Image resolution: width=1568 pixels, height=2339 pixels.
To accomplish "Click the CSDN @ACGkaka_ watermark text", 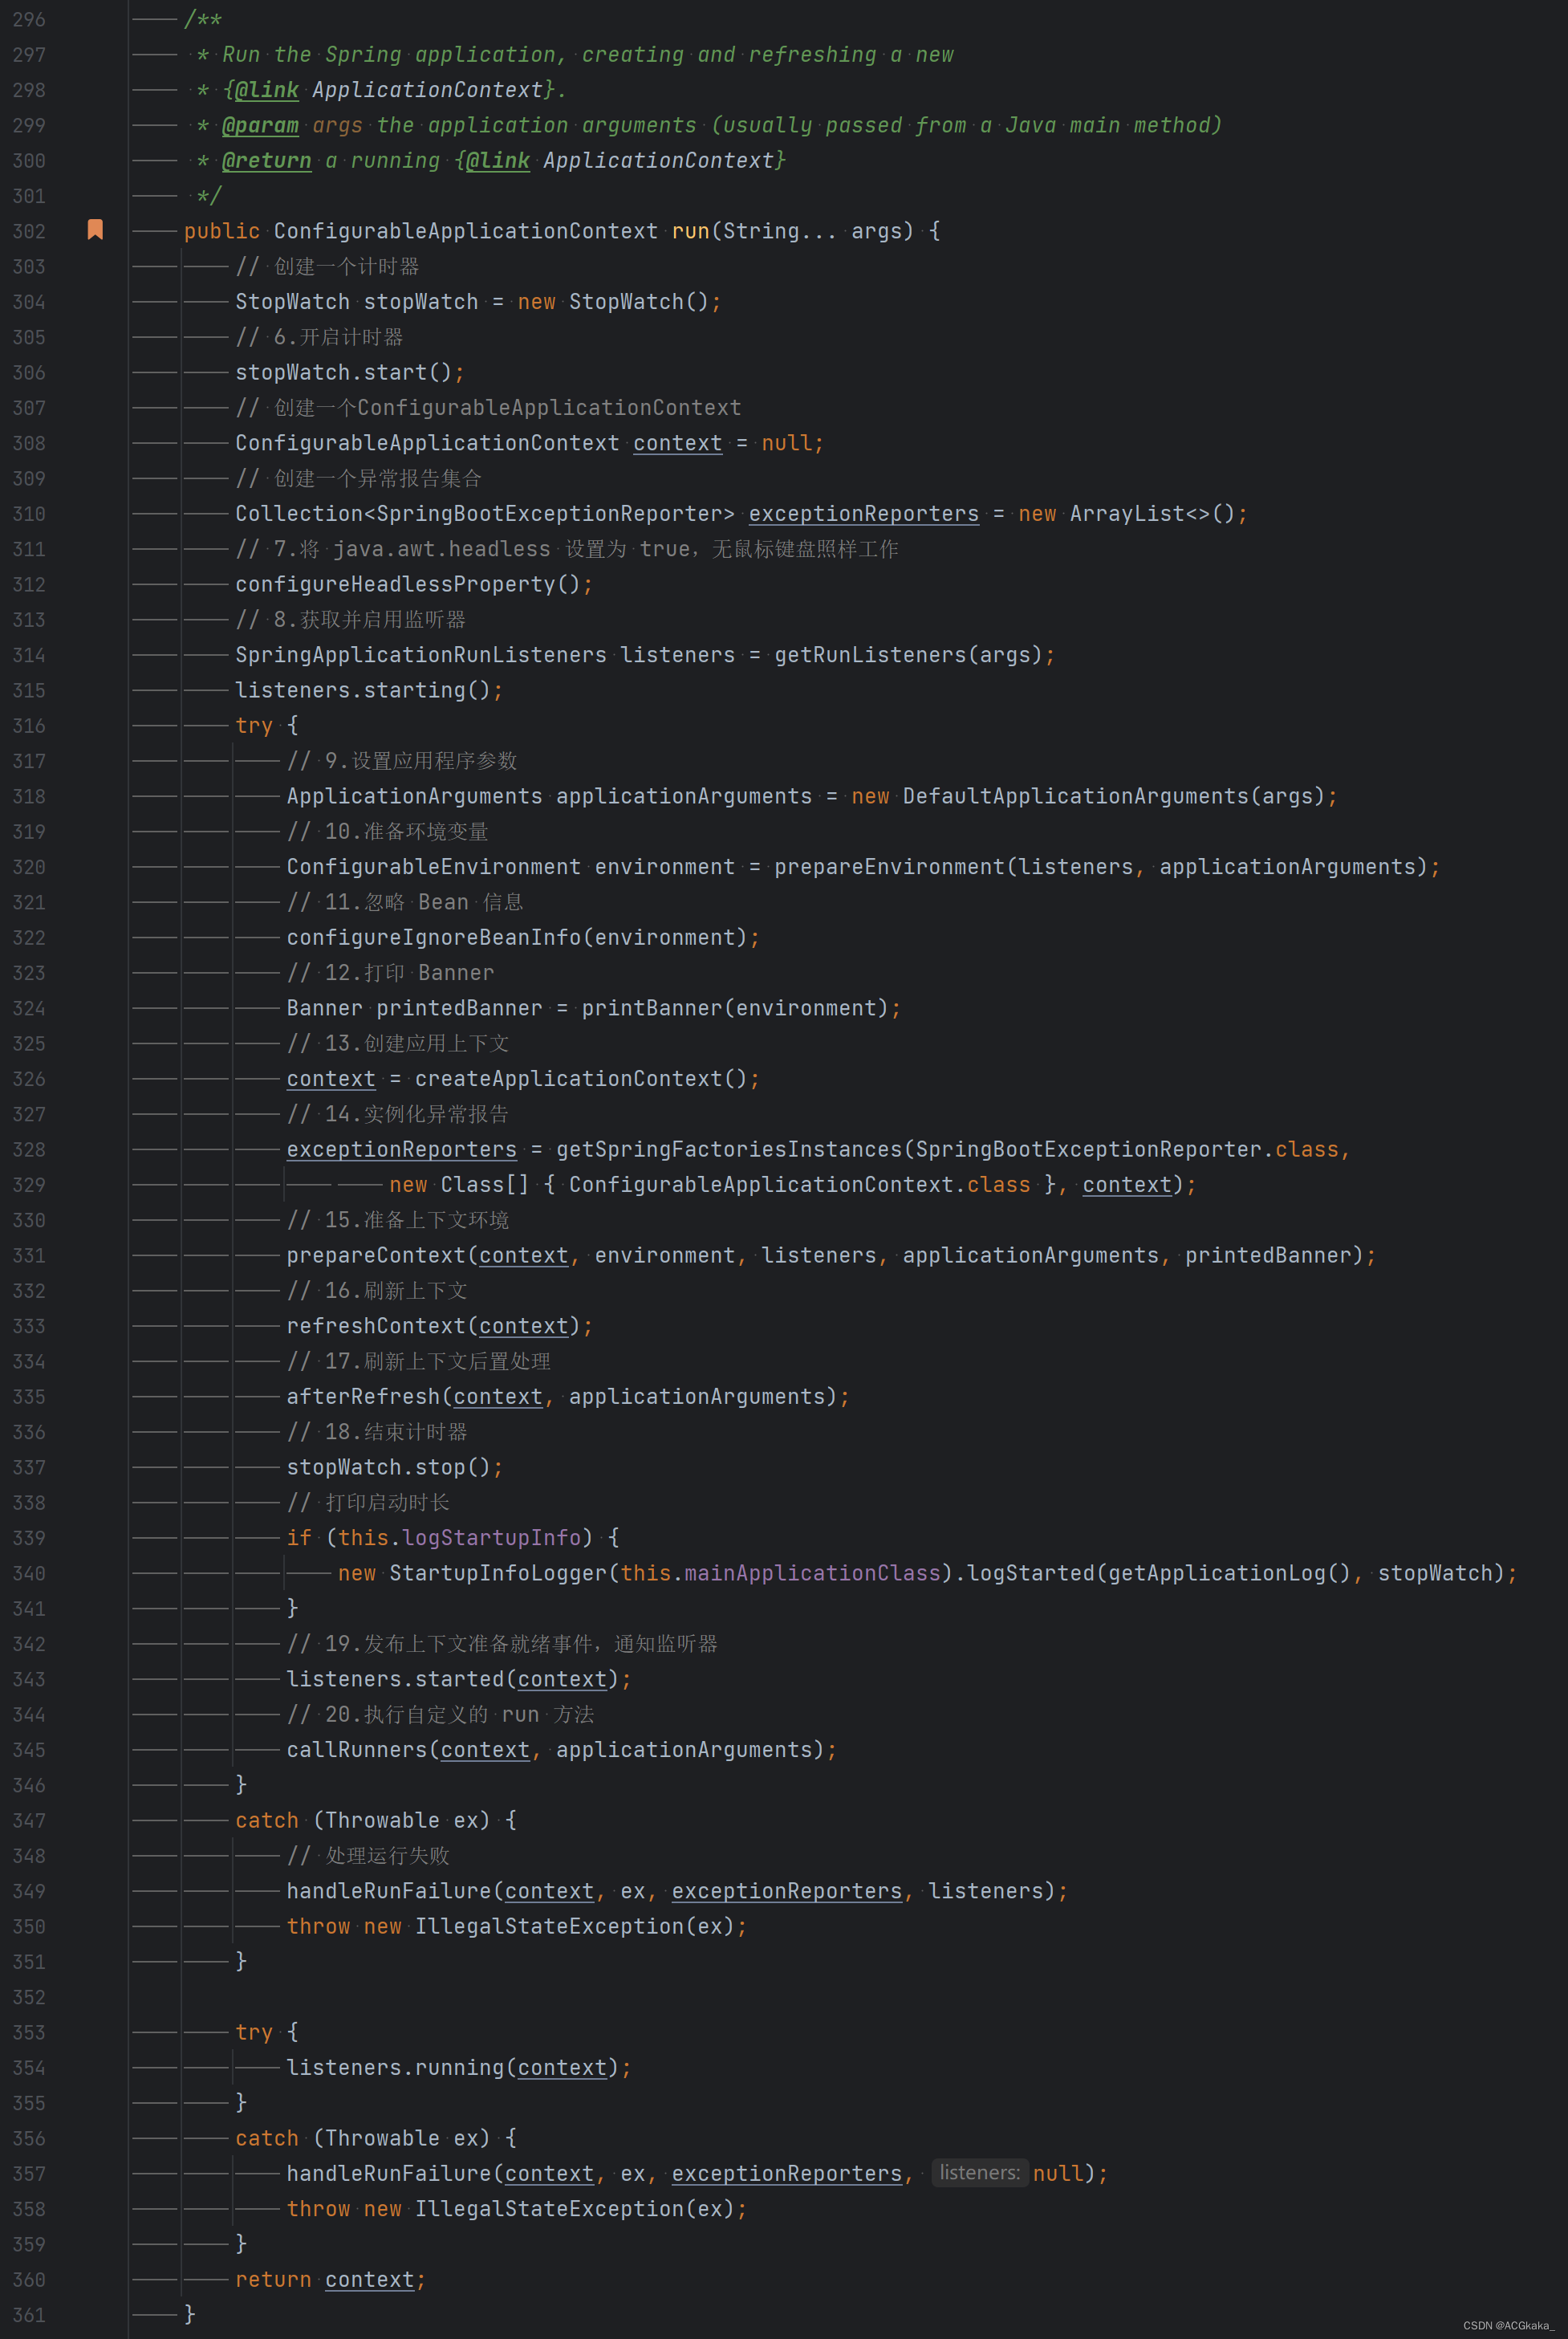I will coord(1507,2325).
